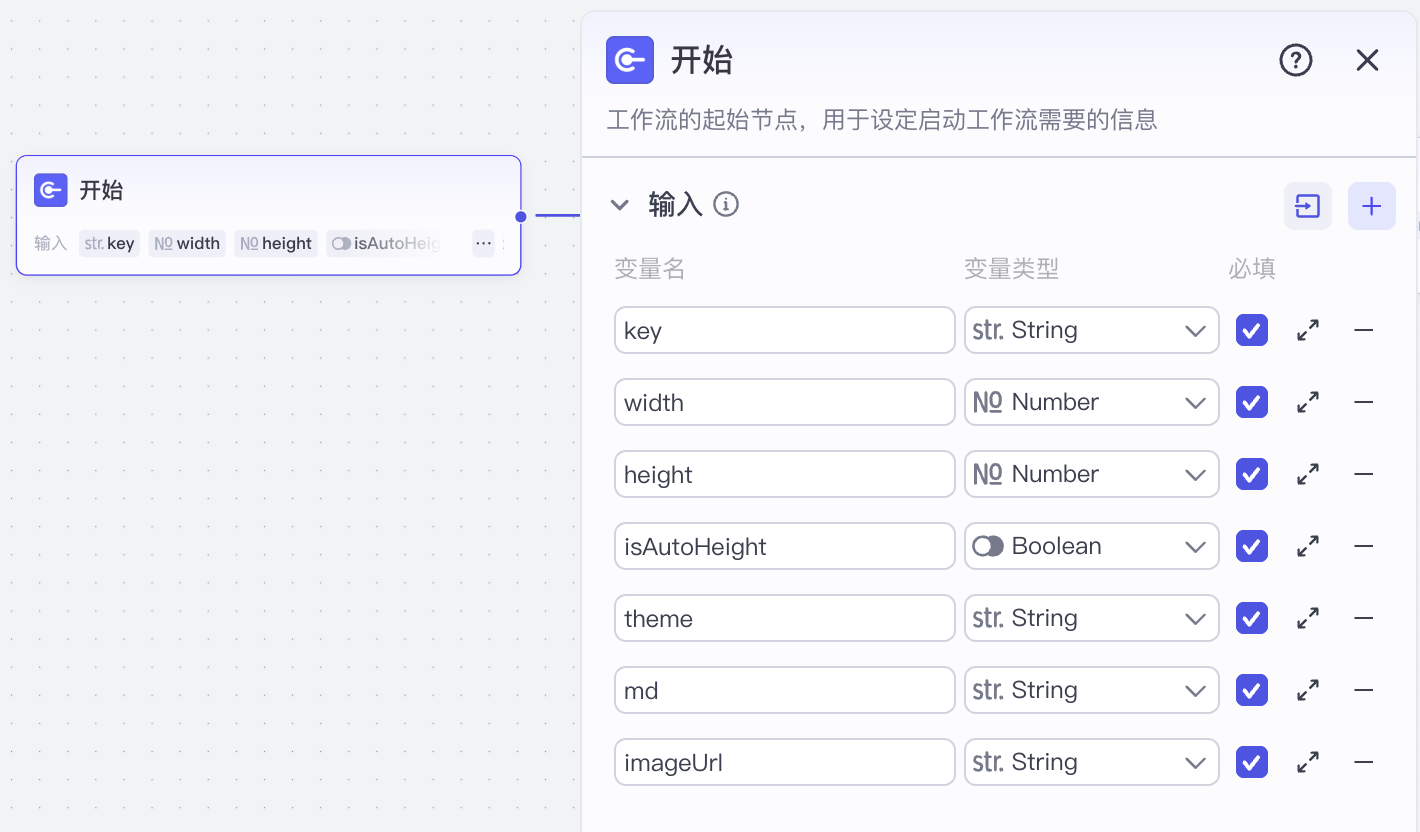The width and height of the screenshot is (1420, 832).
Task: Toggle the required checkbox for isAutoHeight
Action: click(1251, 546)
